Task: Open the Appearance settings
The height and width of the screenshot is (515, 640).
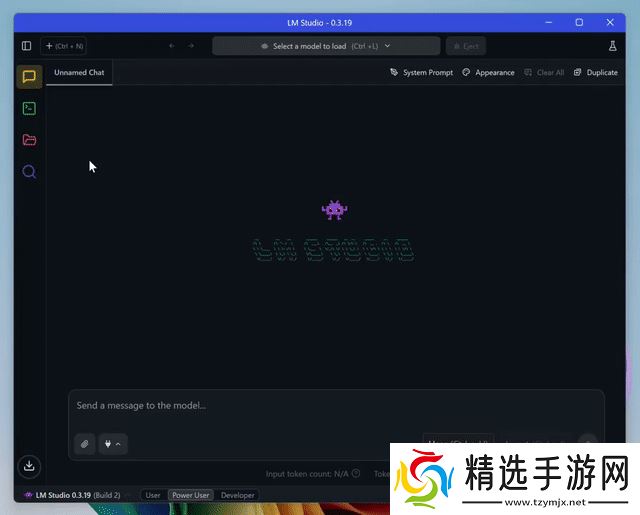Action: coord(488,73)
